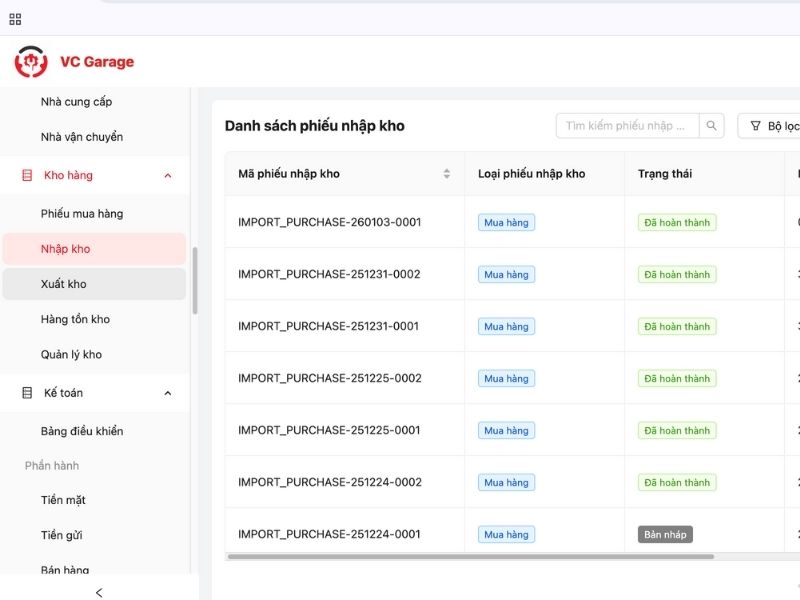Click the Kho hàng warehouse icon
This screenshot has height=600, width=800.
(x=27, y=175)
